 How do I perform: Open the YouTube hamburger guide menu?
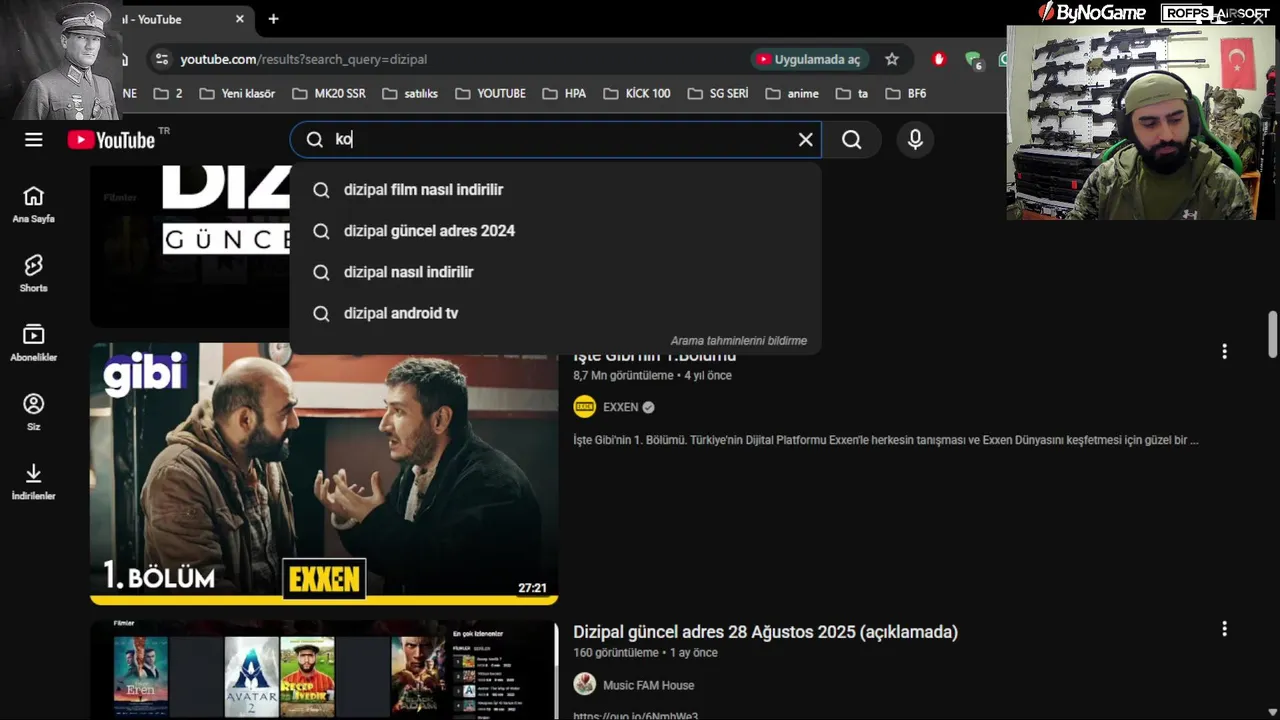[34, 140]
